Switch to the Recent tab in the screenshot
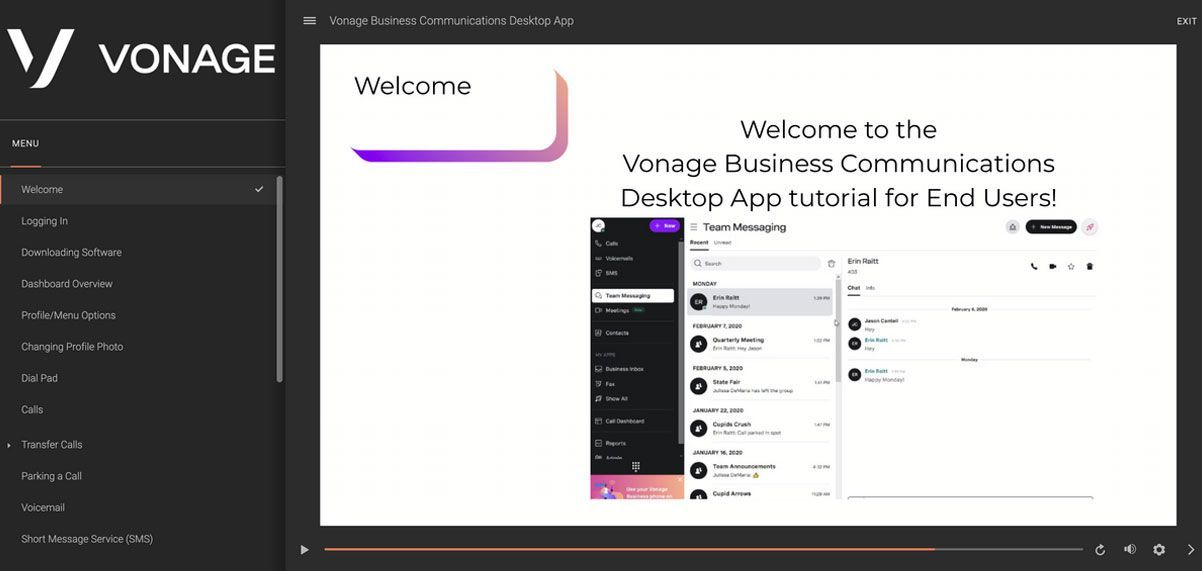 [699, 243]
